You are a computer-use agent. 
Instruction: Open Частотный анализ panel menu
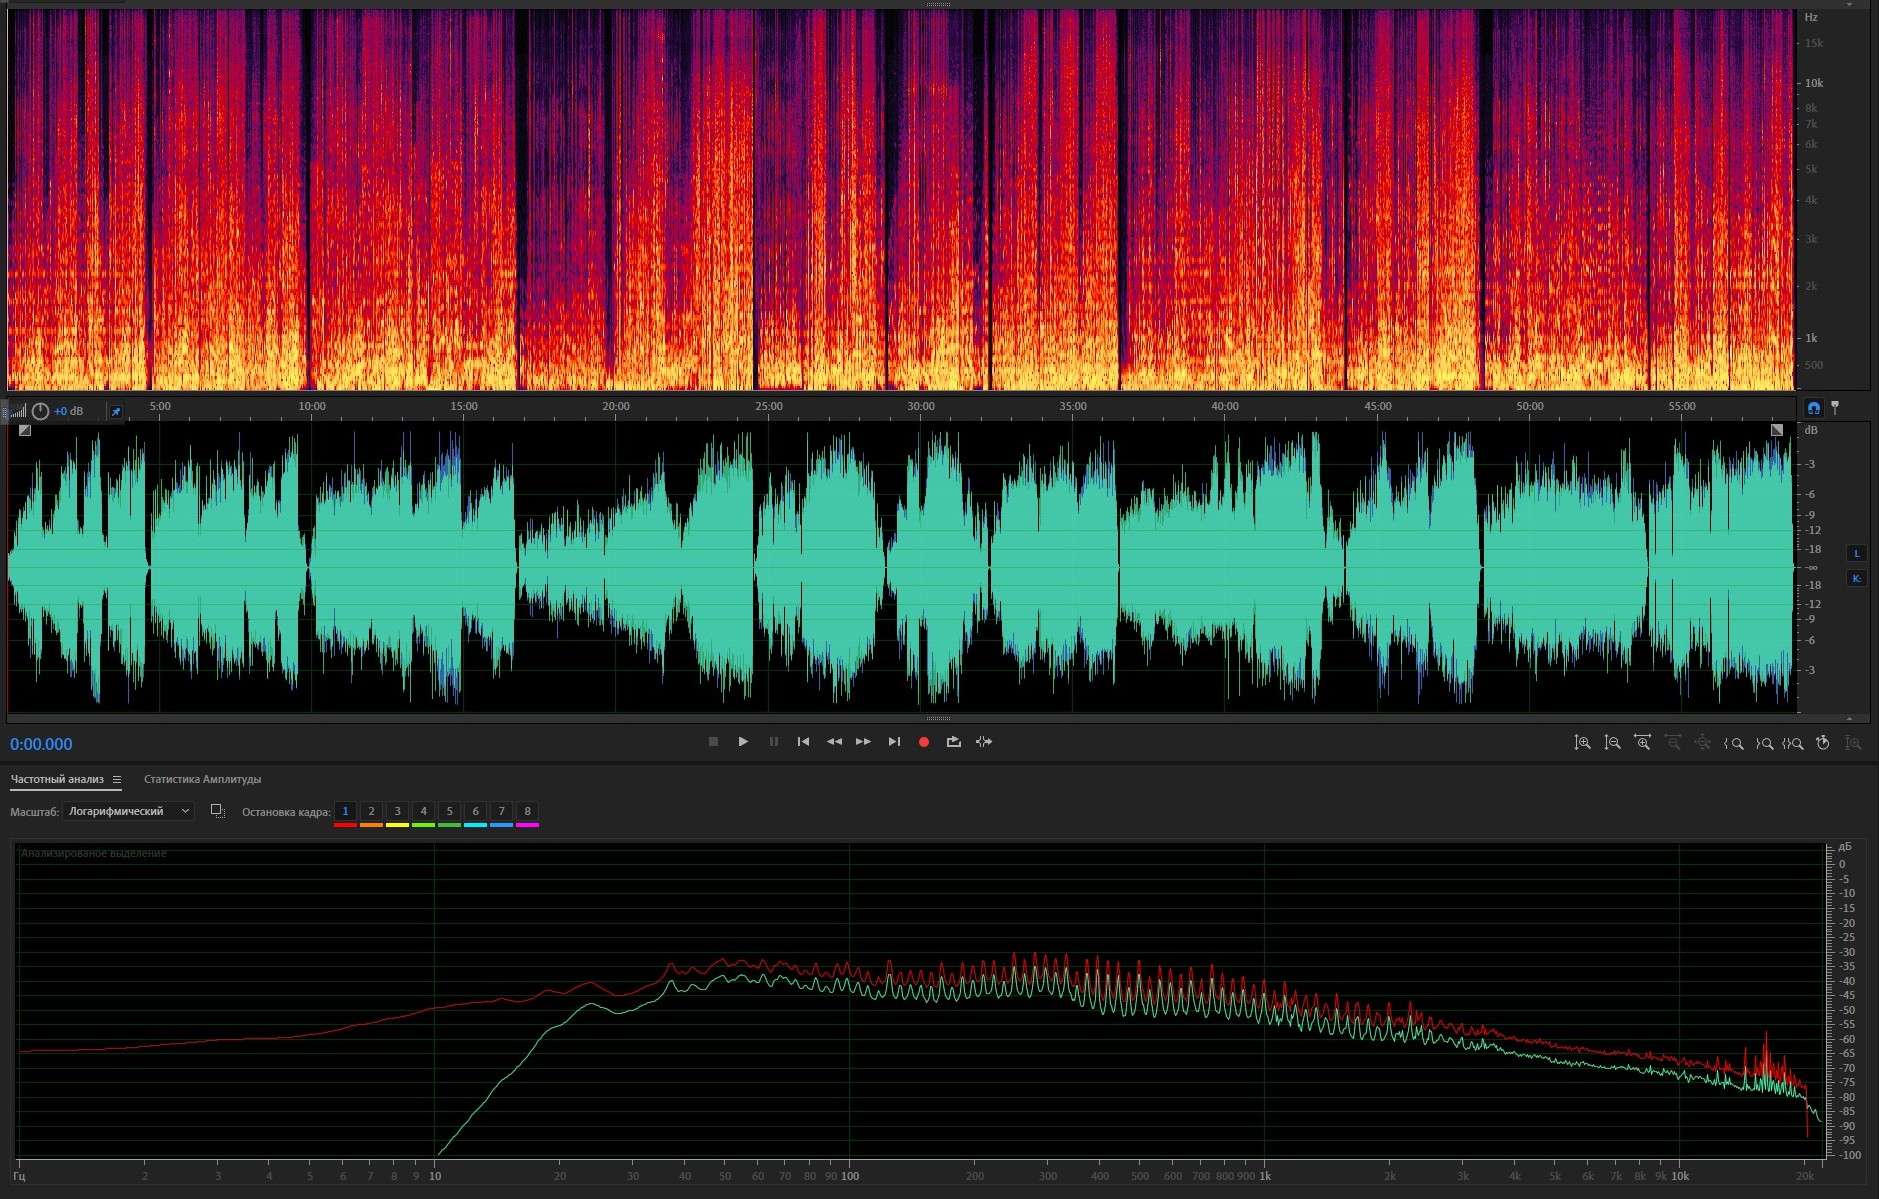coord(117,780)
